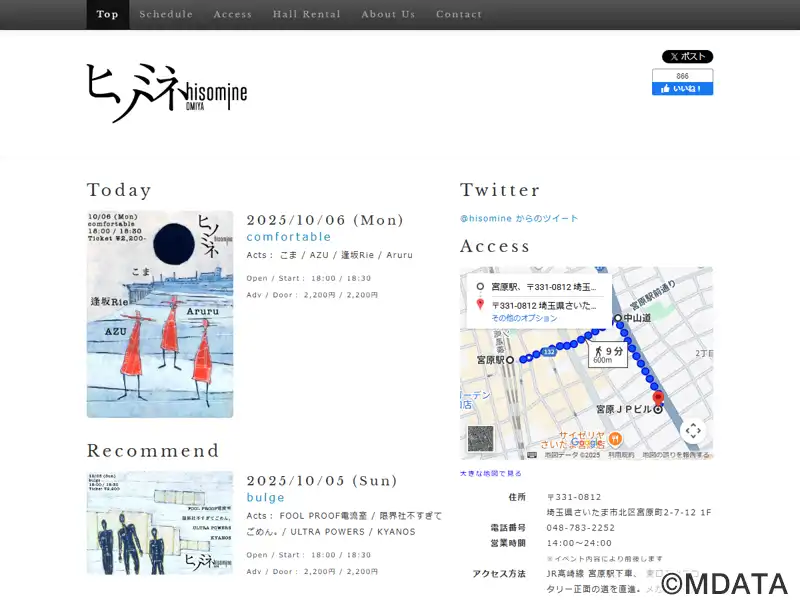Click the 中山道 waypoint marker on map
This screenshot has height=600, width=800.
(618, 318)
